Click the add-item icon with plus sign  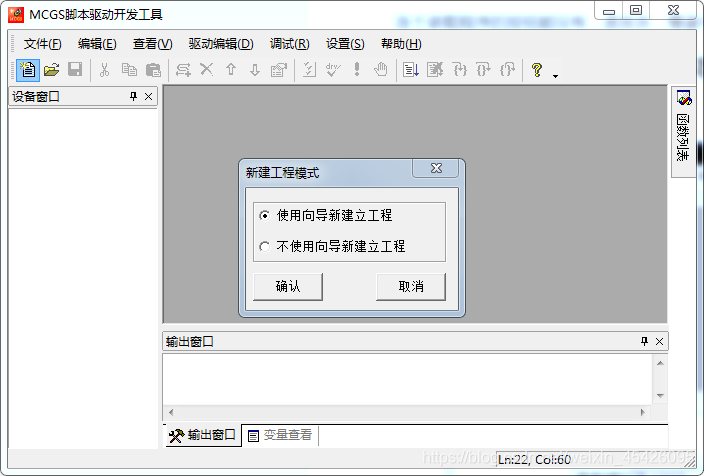[183, 70]
